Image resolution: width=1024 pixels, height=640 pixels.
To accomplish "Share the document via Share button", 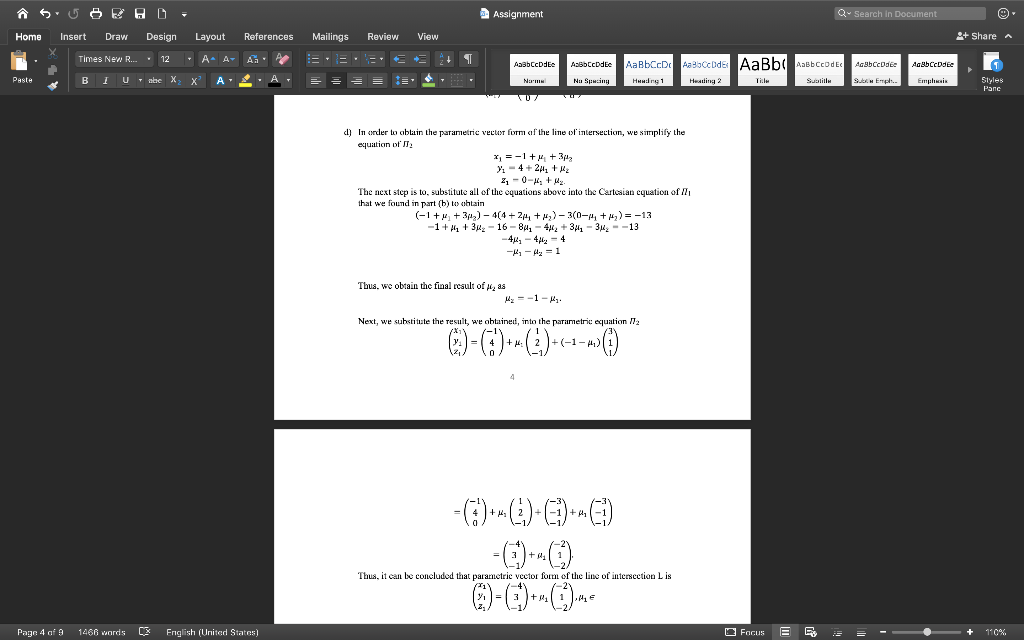I will (976, 37).
